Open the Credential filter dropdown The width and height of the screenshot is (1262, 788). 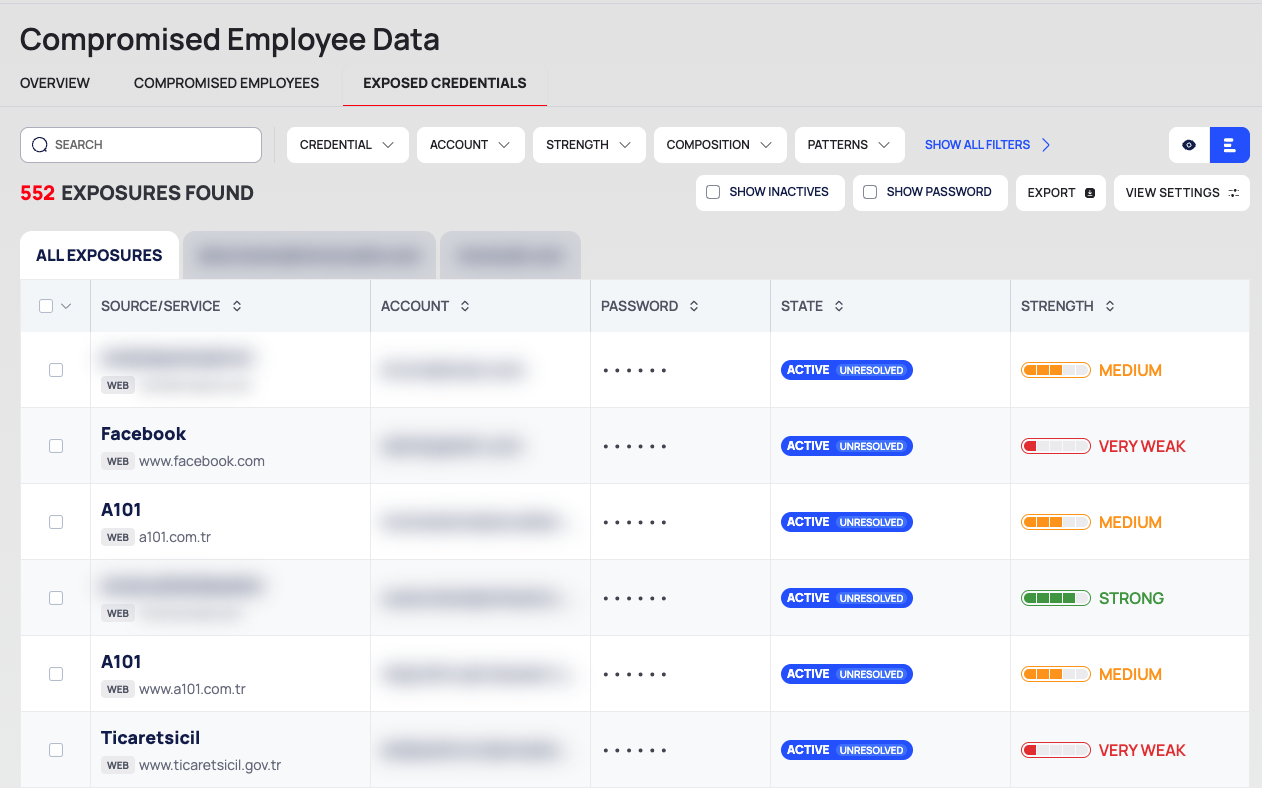(x=348, y=145)
